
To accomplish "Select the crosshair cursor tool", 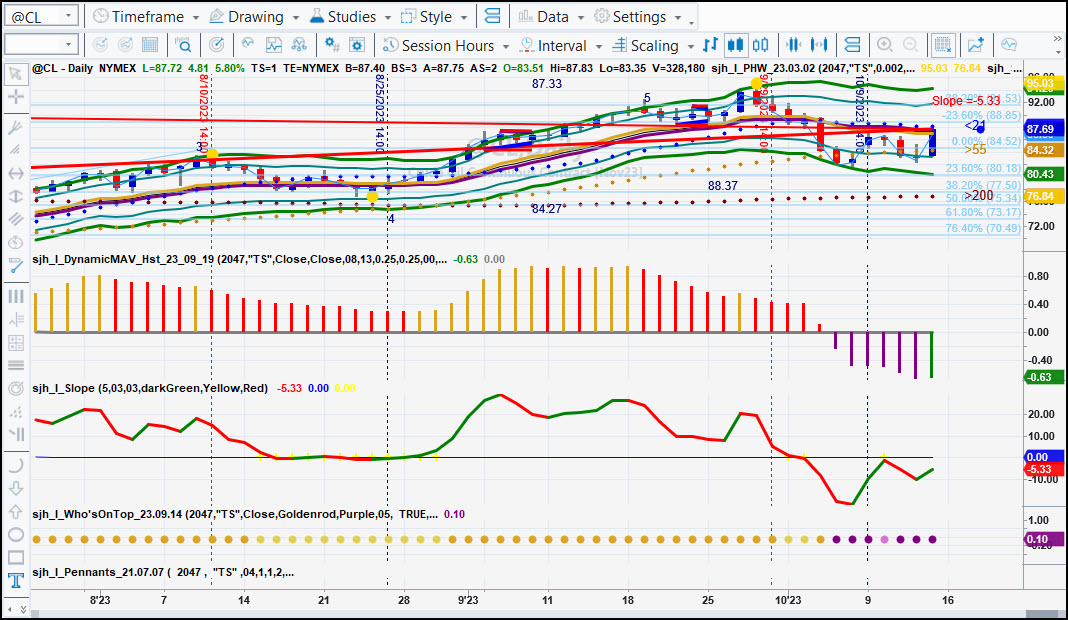I will click(x=15, y=96).
